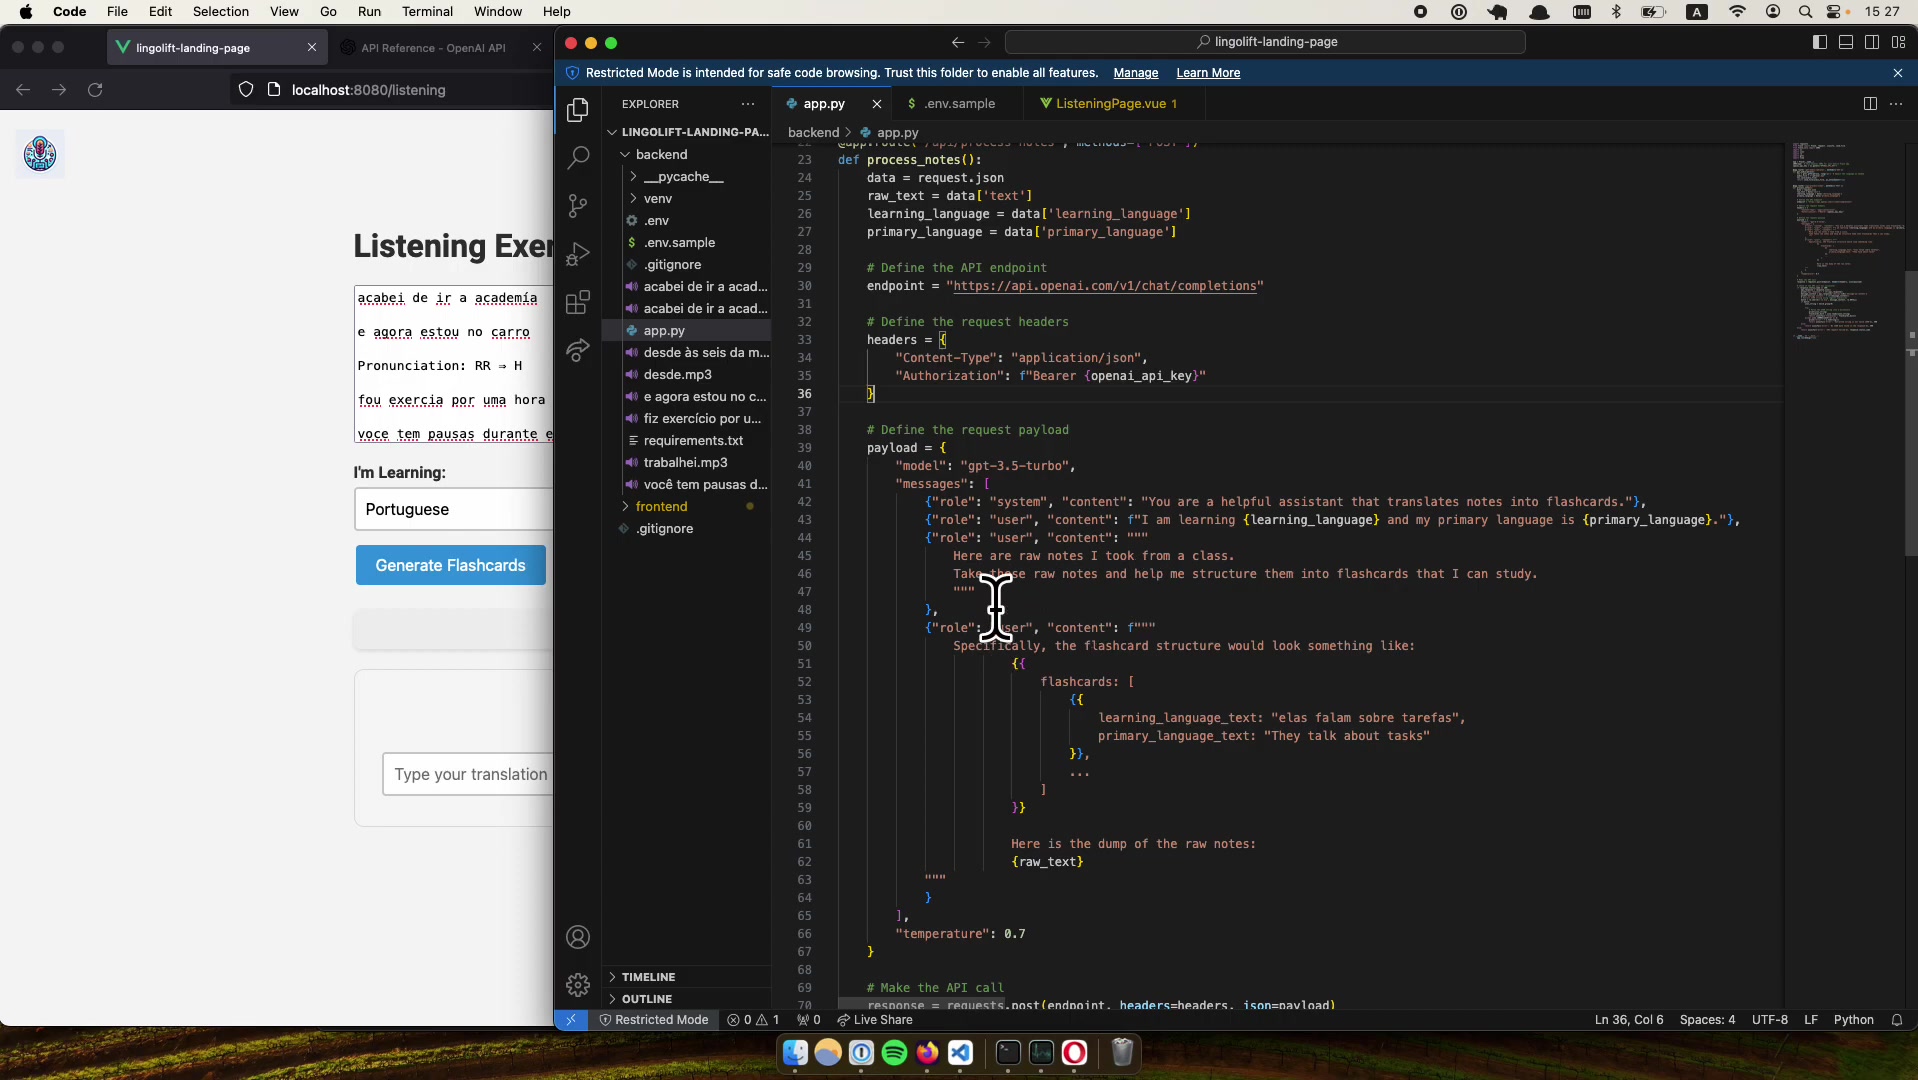Toggle the primary sidebar visibility
1918x1080 pixels.
click(1818, 42)
